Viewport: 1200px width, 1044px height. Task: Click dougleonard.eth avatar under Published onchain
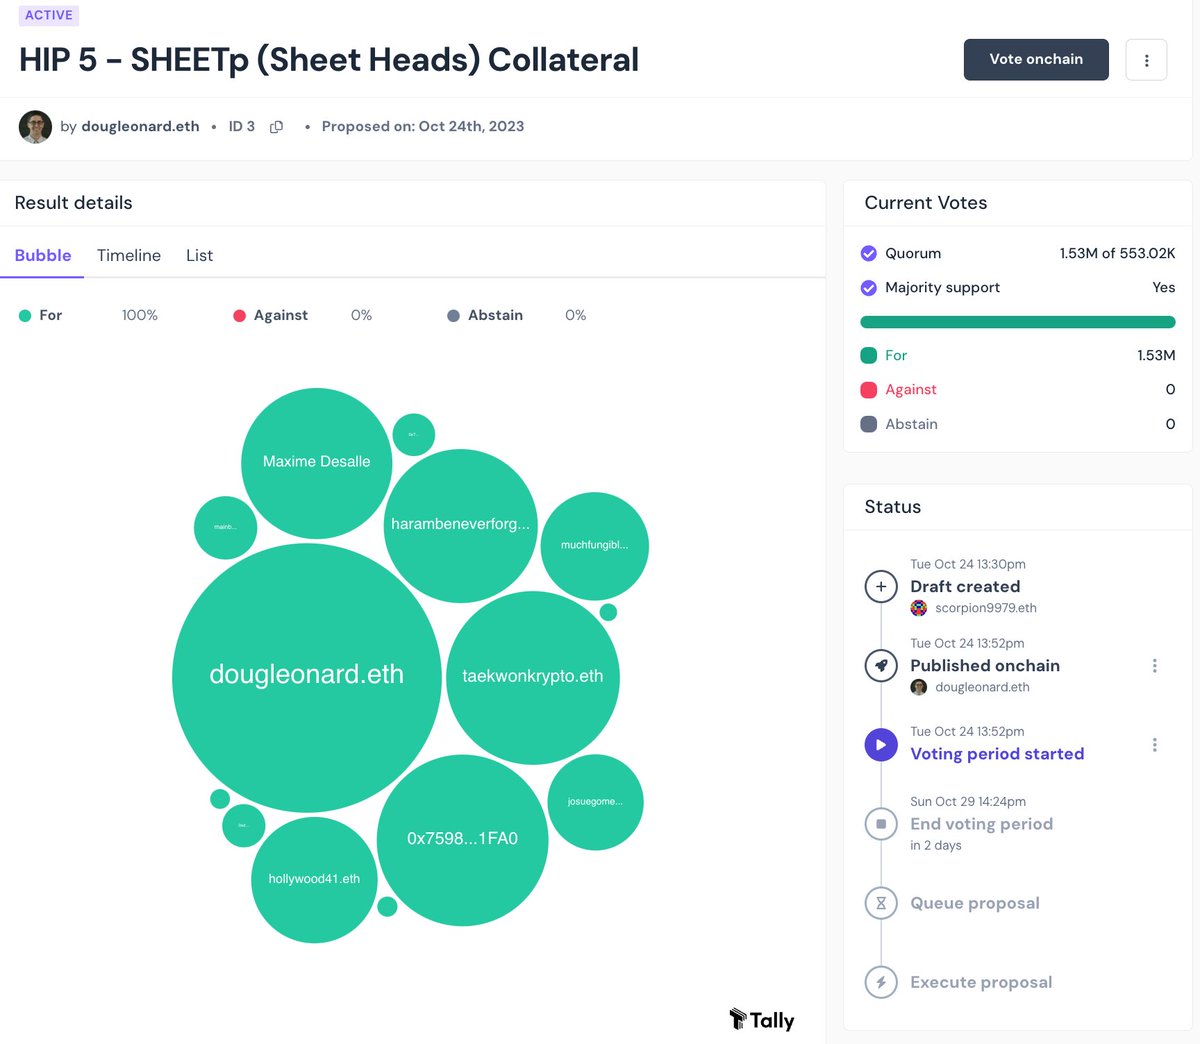pyautogui.click(x=919, y=687)
